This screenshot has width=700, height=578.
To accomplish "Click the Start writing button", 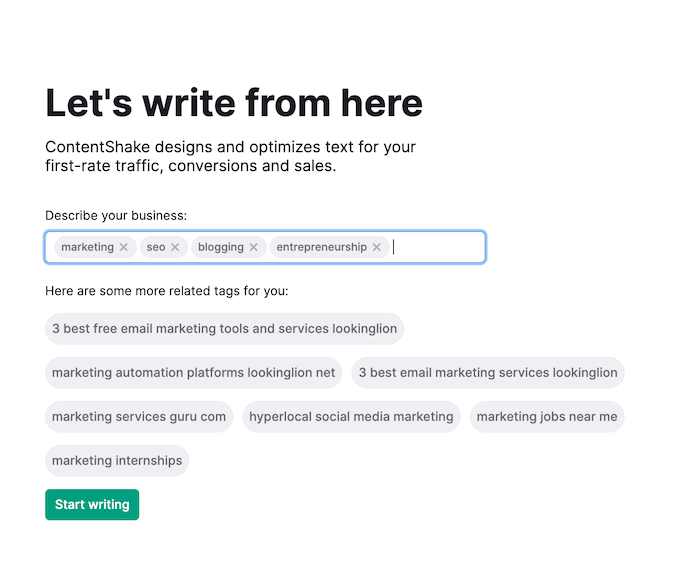I will [x=92, y=505].
